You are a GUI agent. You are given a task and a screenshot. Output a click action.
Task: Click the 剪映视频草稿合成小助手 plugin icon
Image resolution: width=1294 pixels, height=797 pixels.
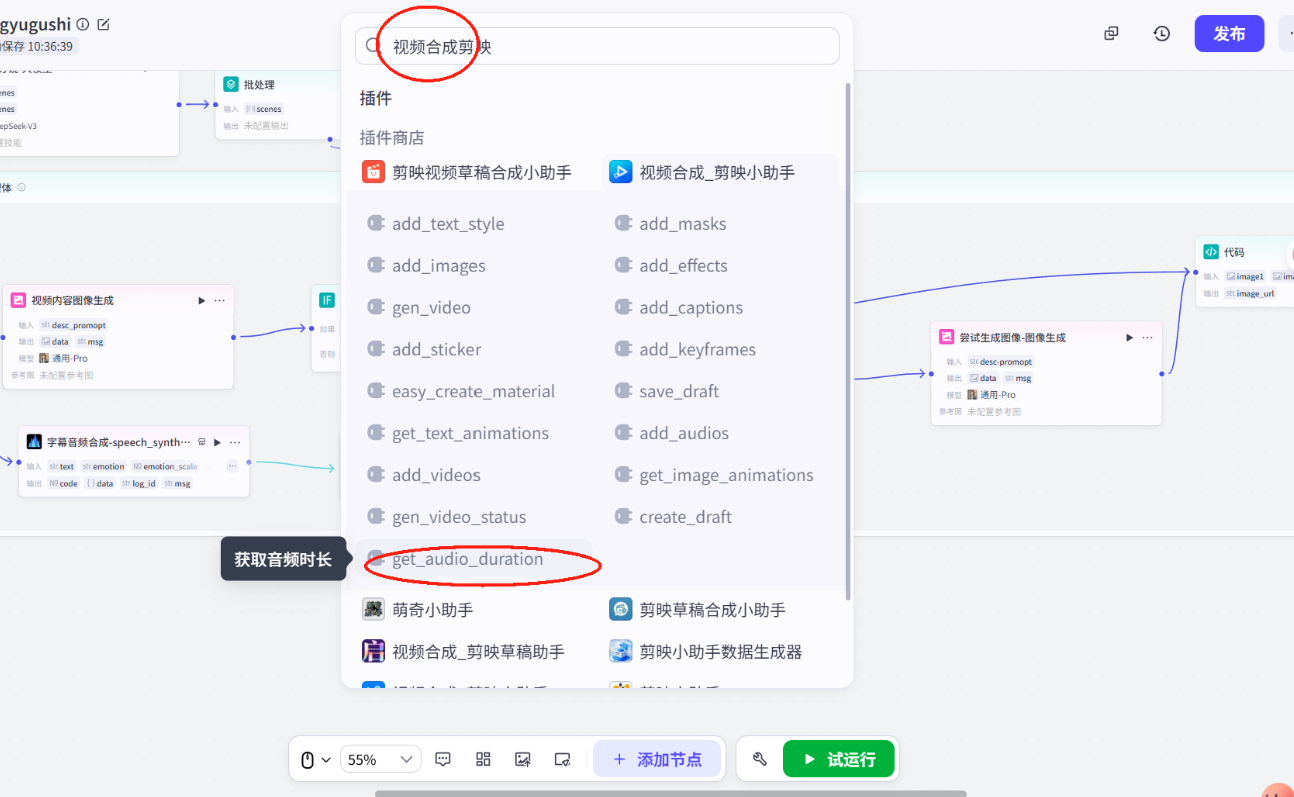coord(373,171)
